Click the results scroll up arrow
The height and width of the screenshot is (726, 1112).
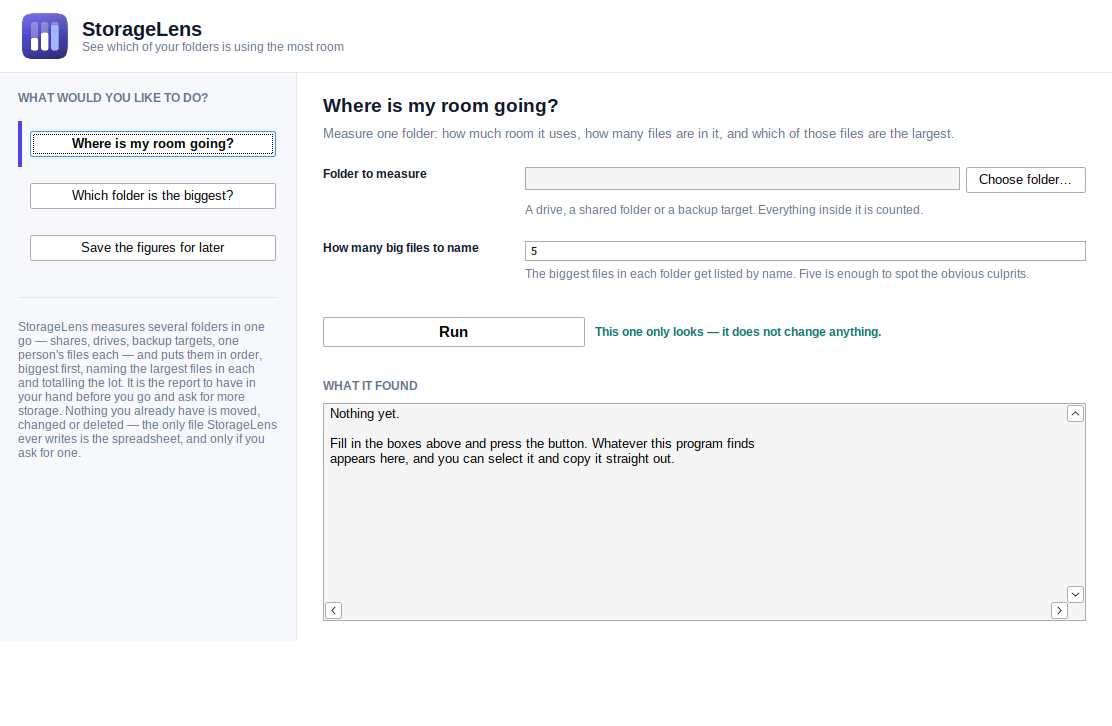1075,413
